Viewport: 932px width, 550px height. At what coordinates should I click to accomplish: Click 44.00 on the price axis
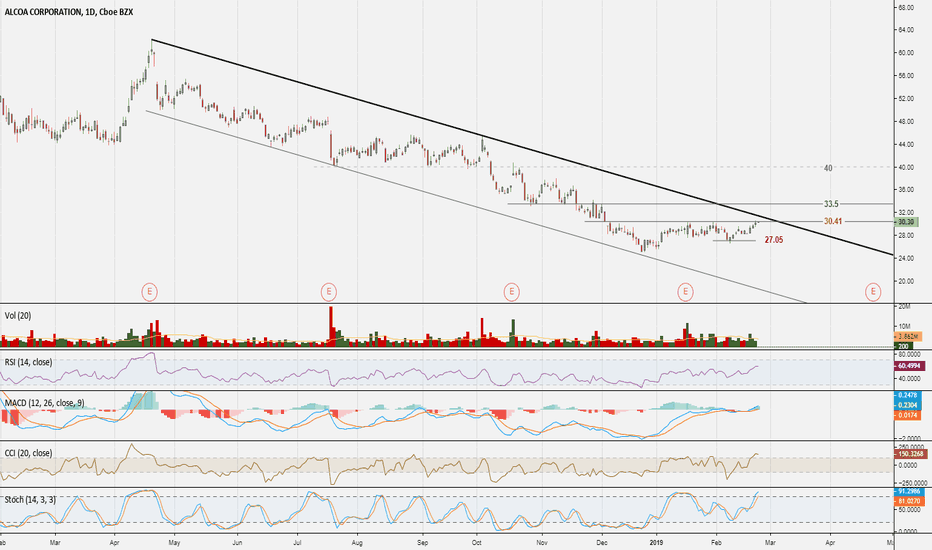pos(906,144)
